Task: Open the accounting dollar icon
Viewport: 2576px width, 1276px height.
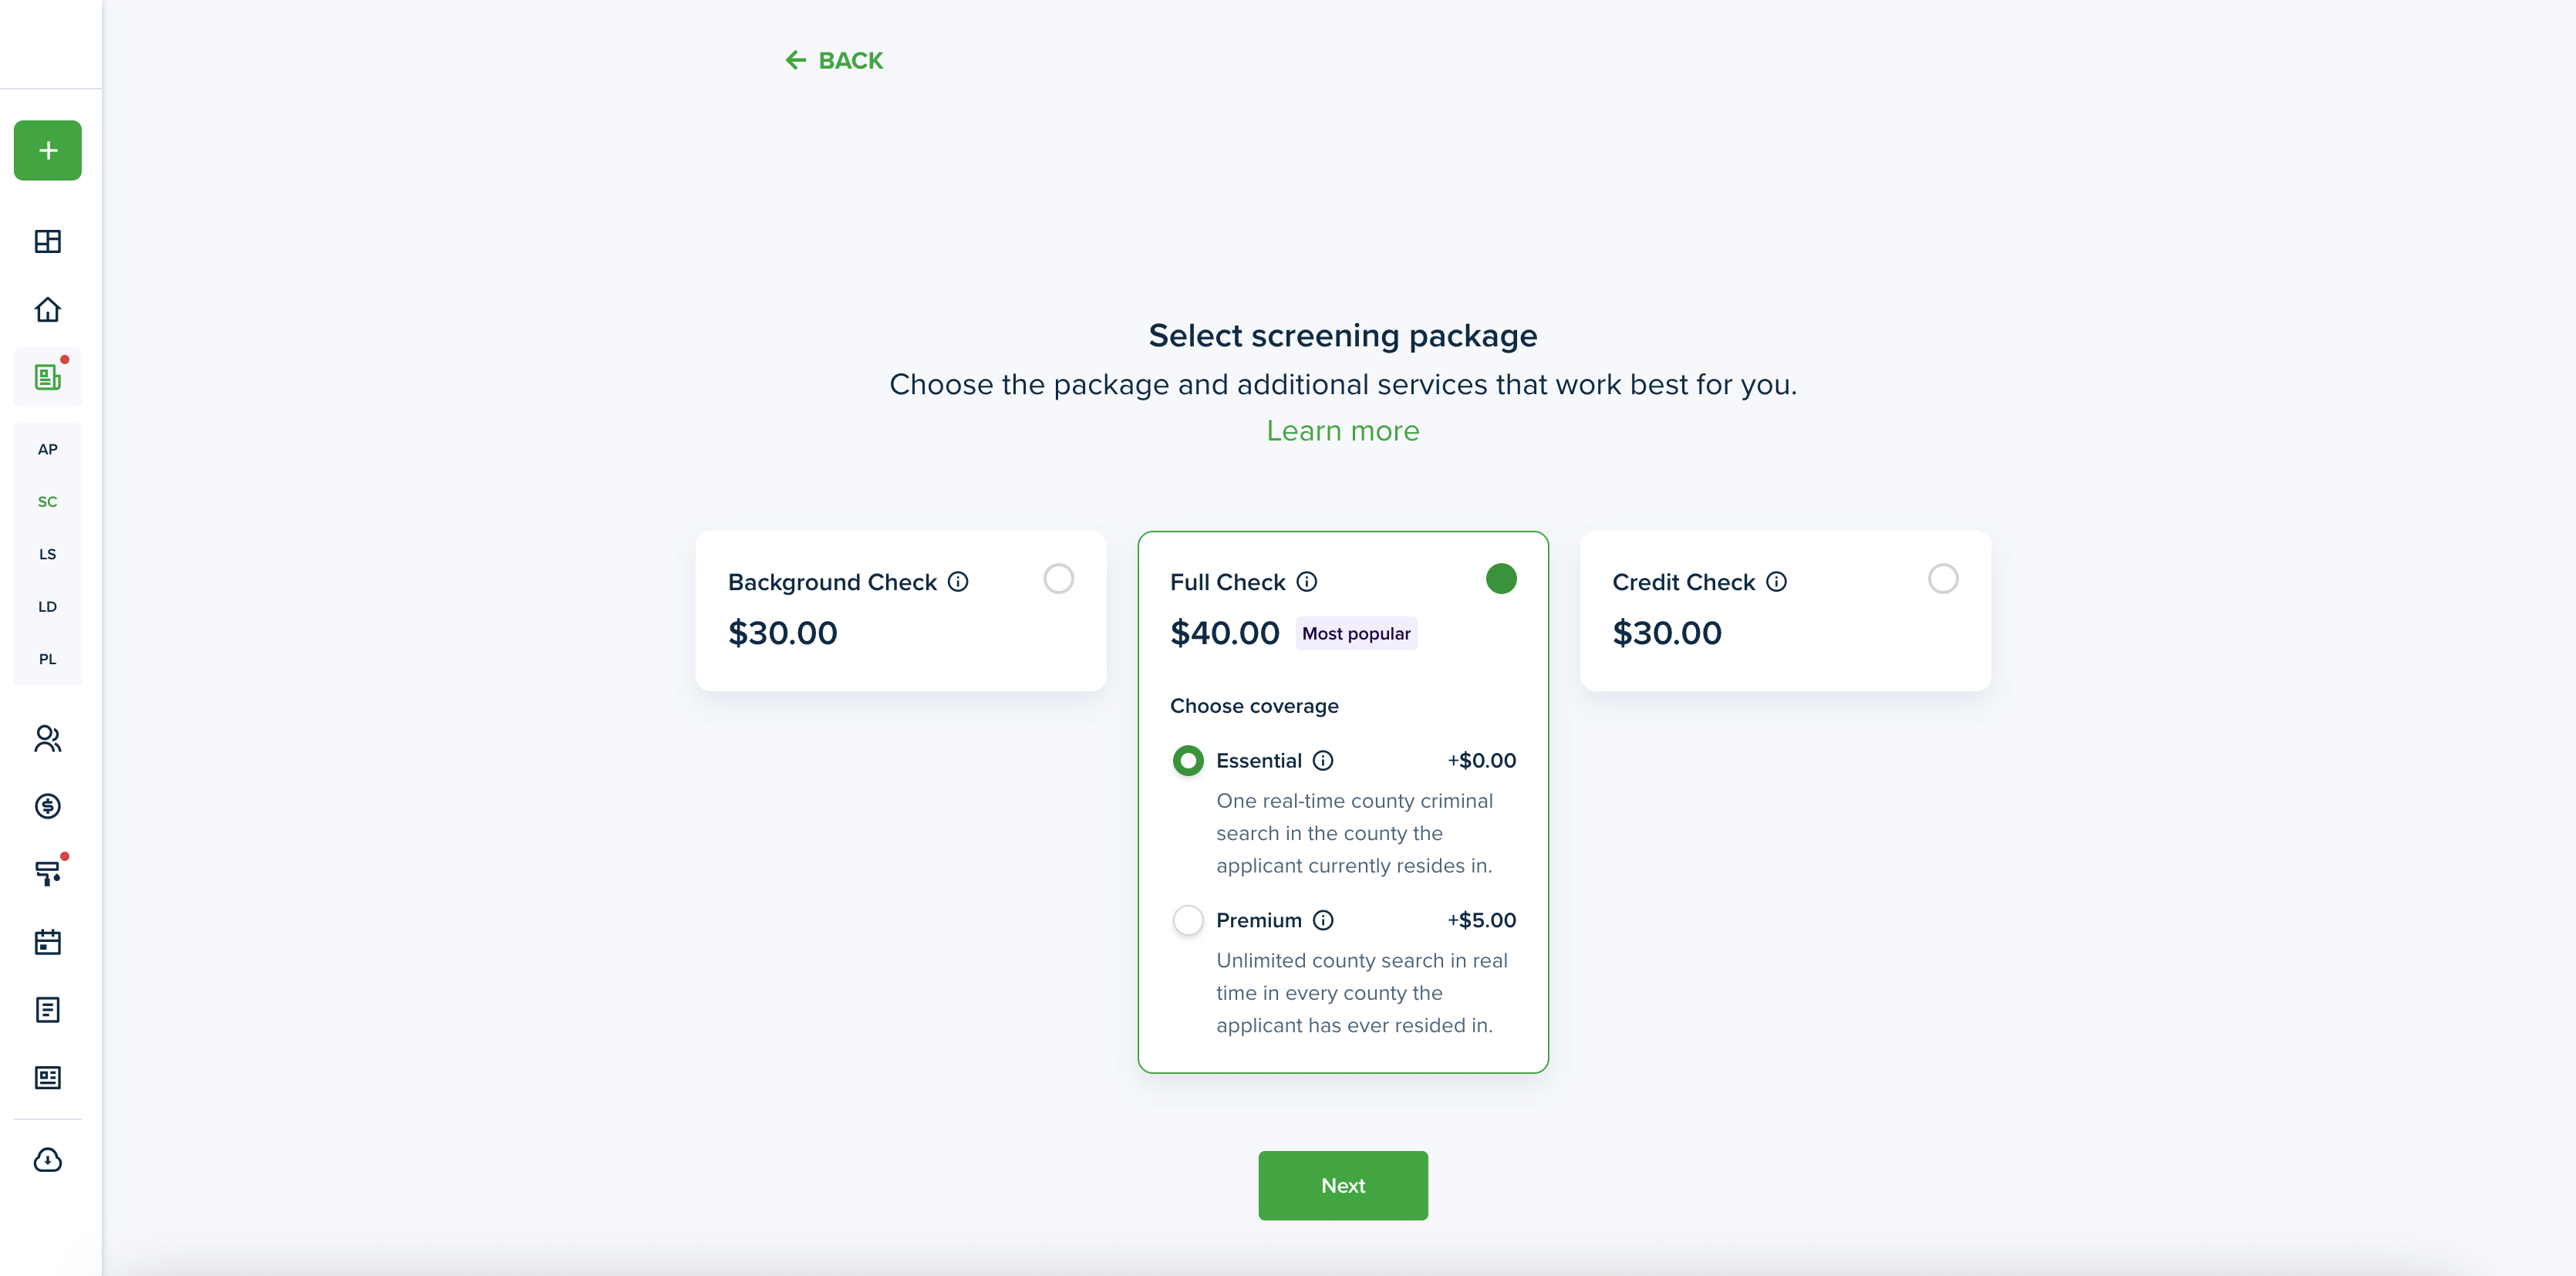Action: [x=48, y=806]
